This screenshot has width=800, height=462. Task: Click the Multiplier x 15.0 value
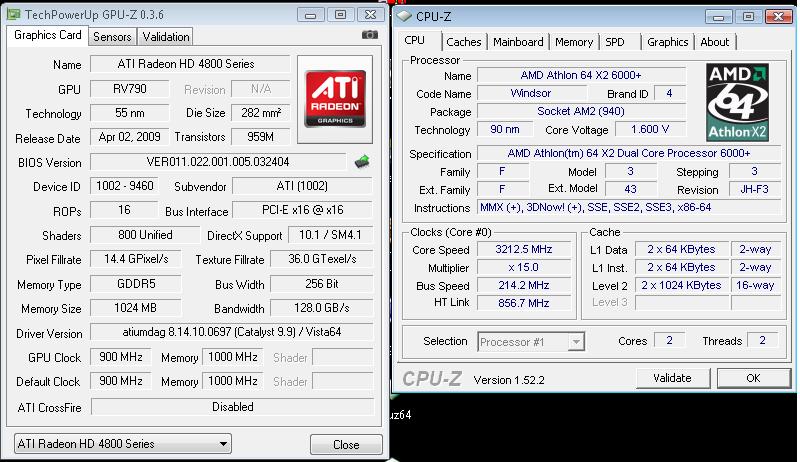tap(524, 267)
